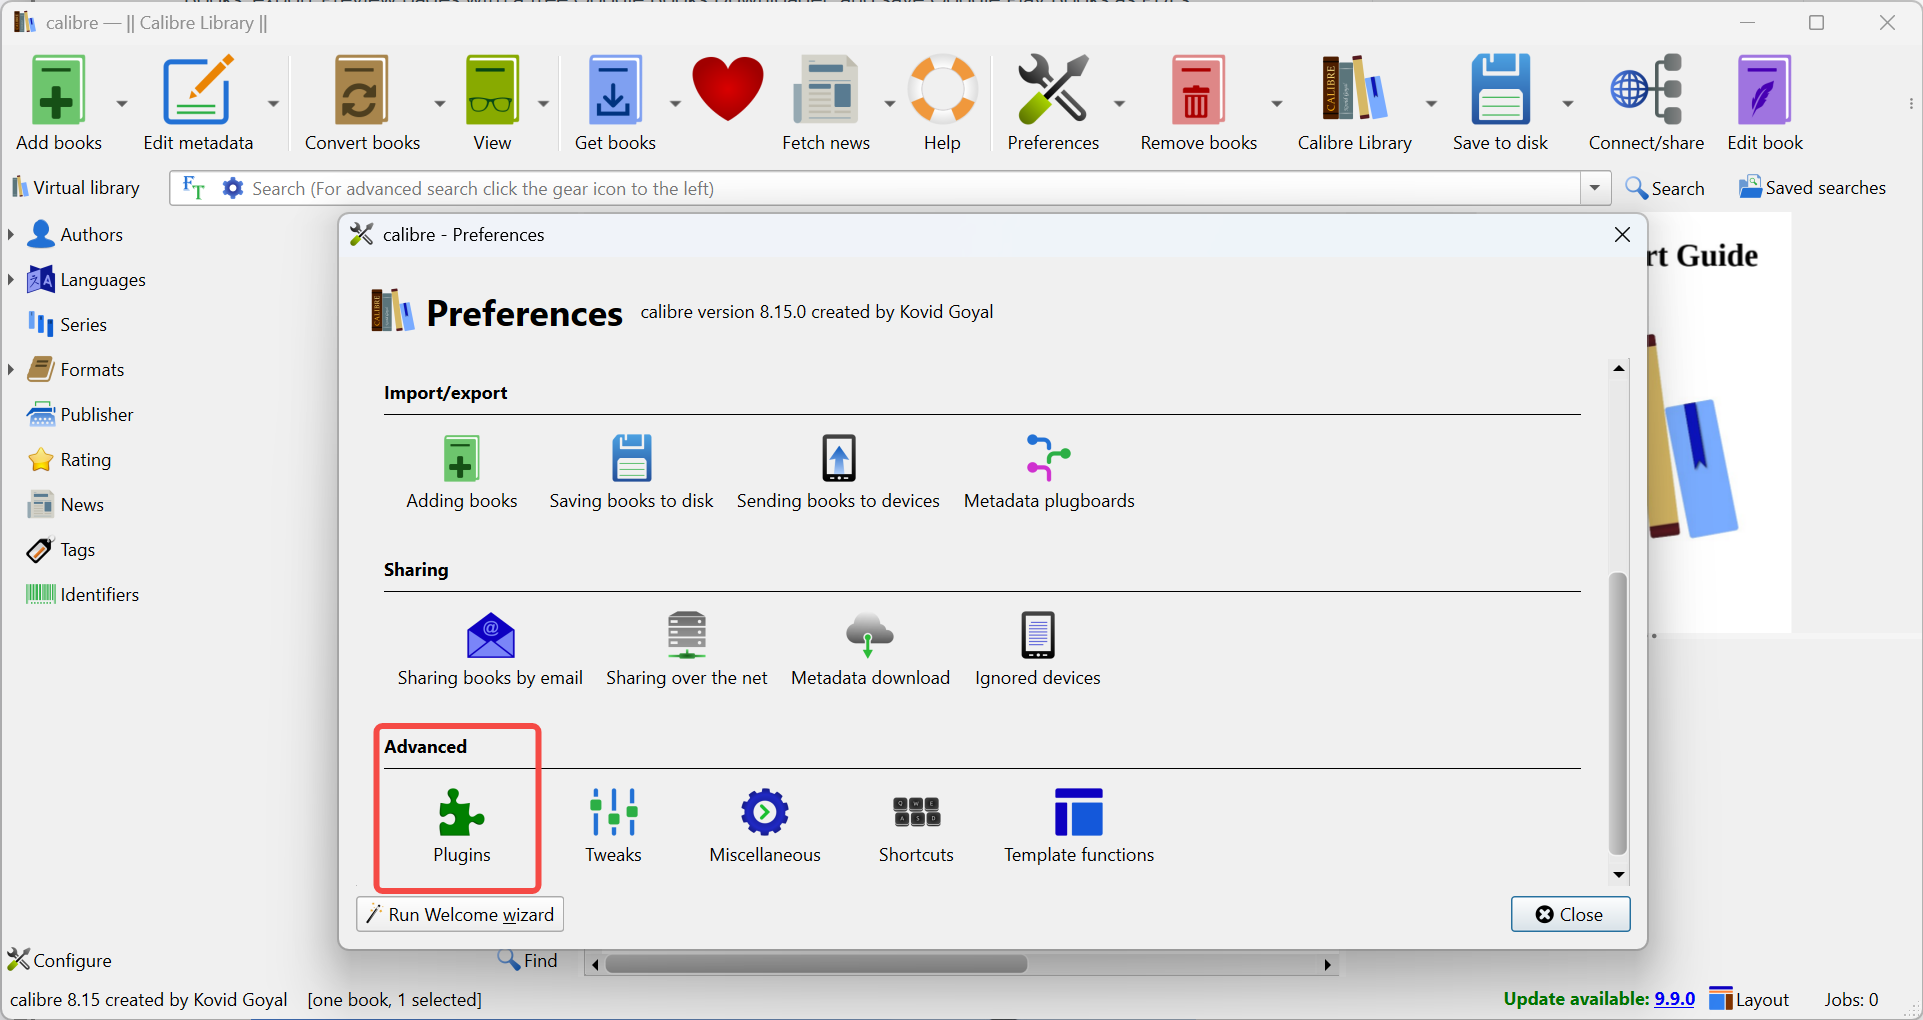This screenshot has height=1020, width=1923.
Task: Open the Layout menu
Action: click(x=1749, y=999)
